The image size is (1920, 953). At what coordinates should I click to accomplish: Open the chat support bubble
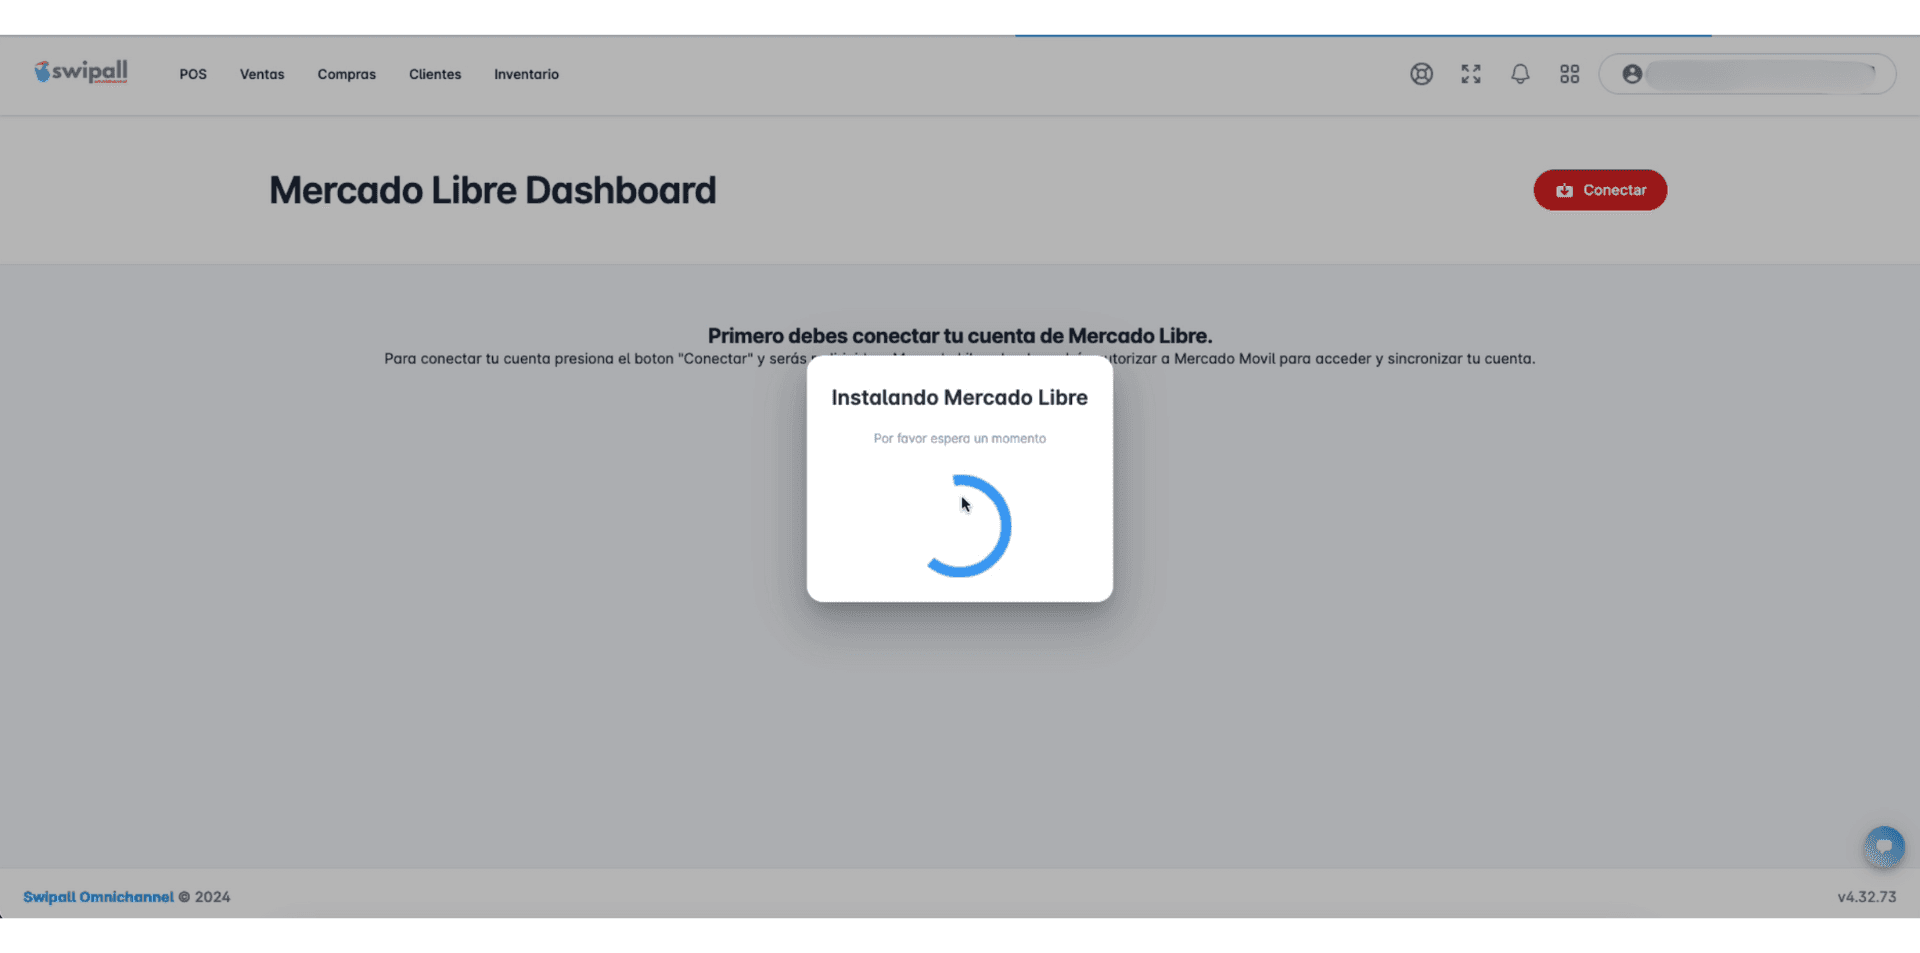coord(1884,847)
